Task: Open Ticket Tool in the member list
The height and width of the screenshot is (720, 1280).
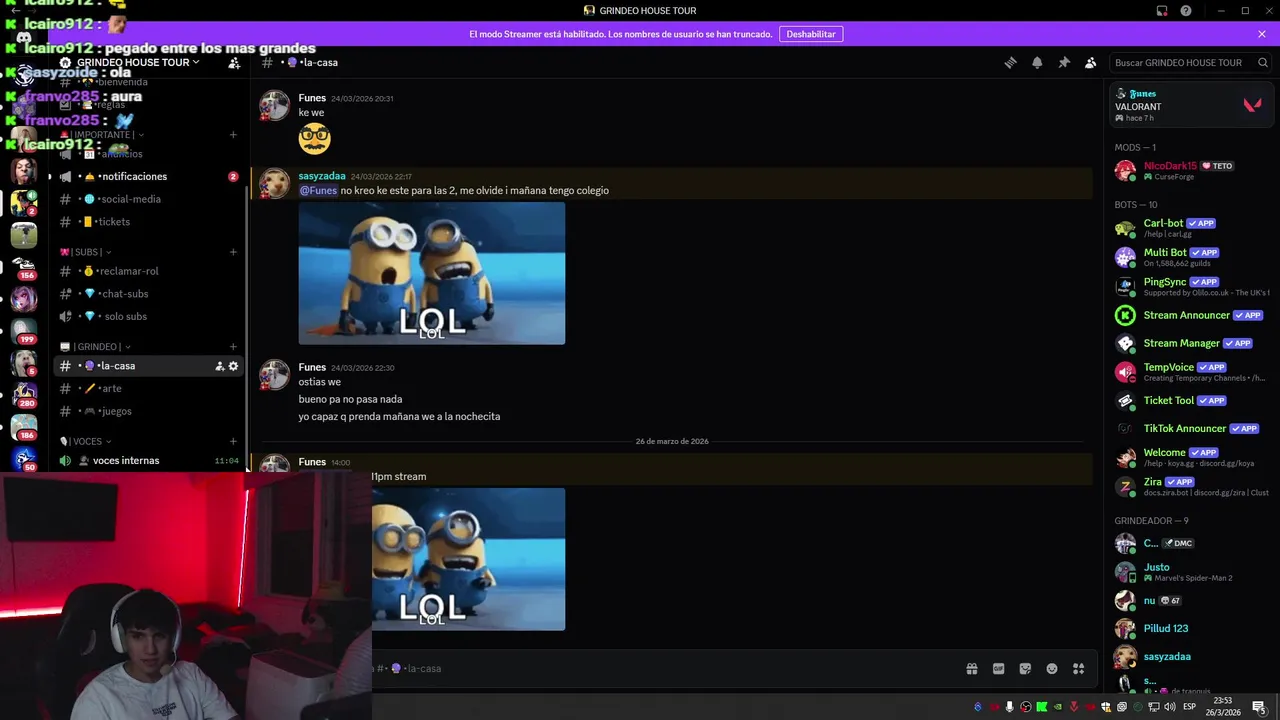Action: point(1190,400)
